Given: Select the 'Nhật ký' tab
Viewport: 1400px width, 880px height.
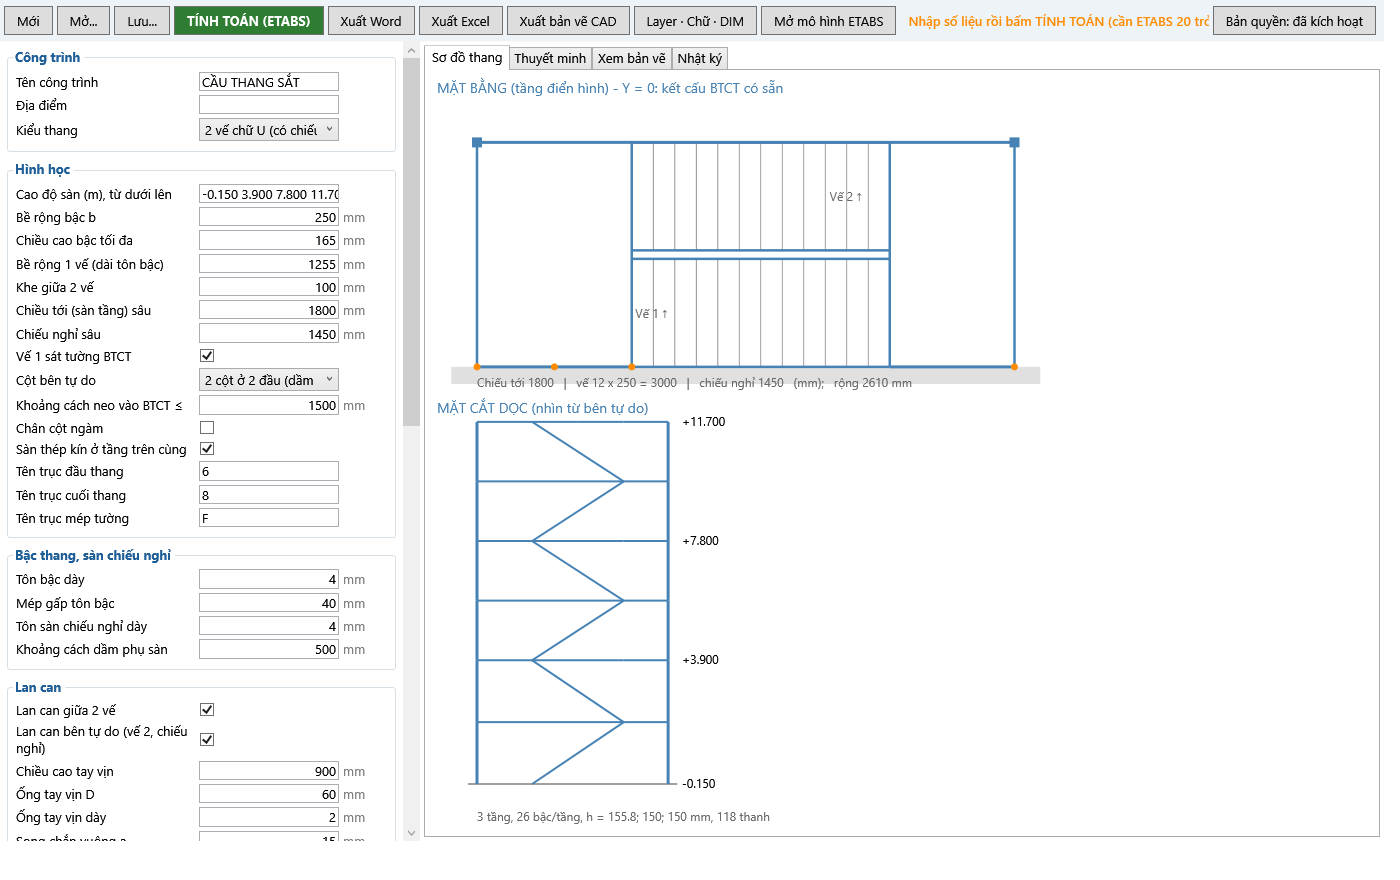Looking at the screenshot, I should 699,59.
